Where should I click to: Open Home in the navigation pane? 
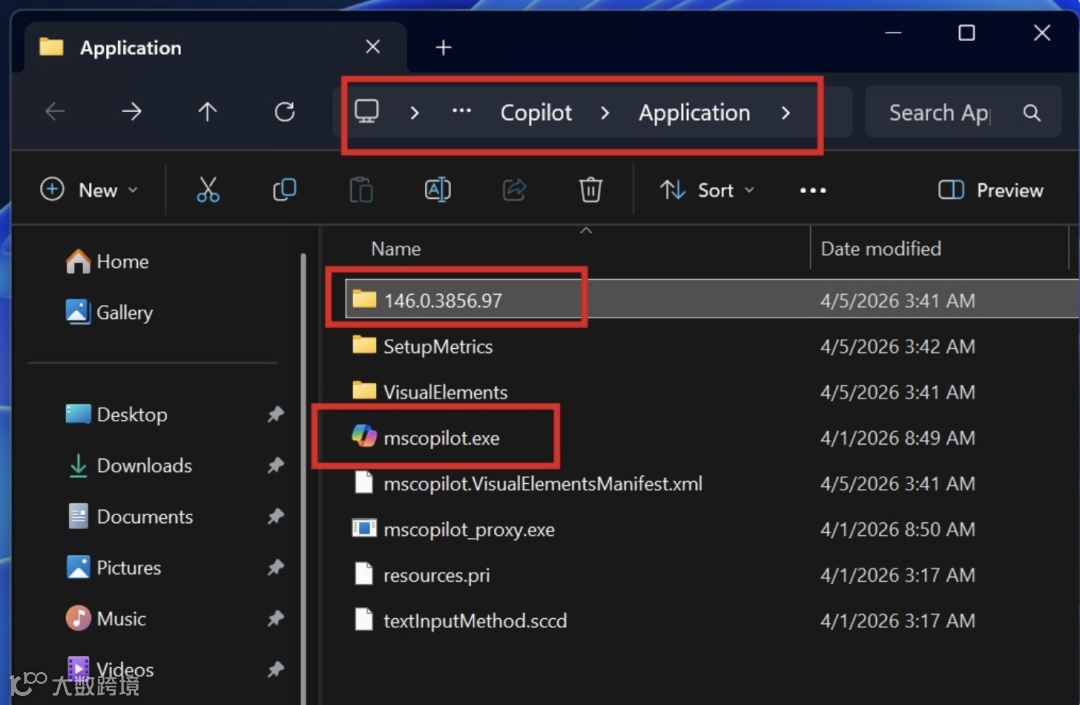(107, 262)
